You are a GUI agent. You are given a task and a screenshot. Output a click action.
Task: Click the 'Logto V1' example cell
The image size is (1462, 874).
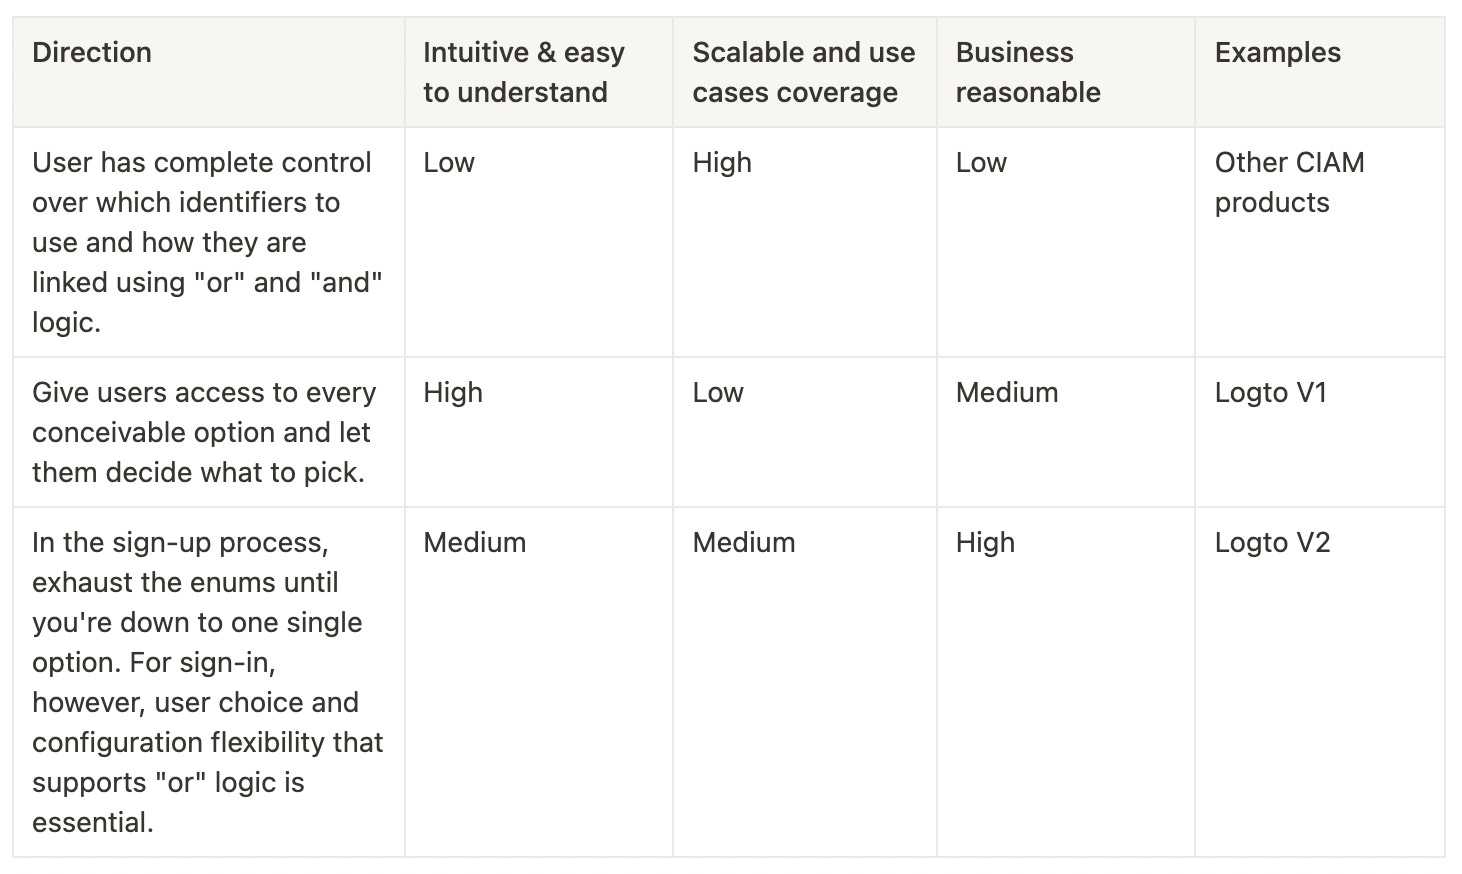[x=1270, y=393]
